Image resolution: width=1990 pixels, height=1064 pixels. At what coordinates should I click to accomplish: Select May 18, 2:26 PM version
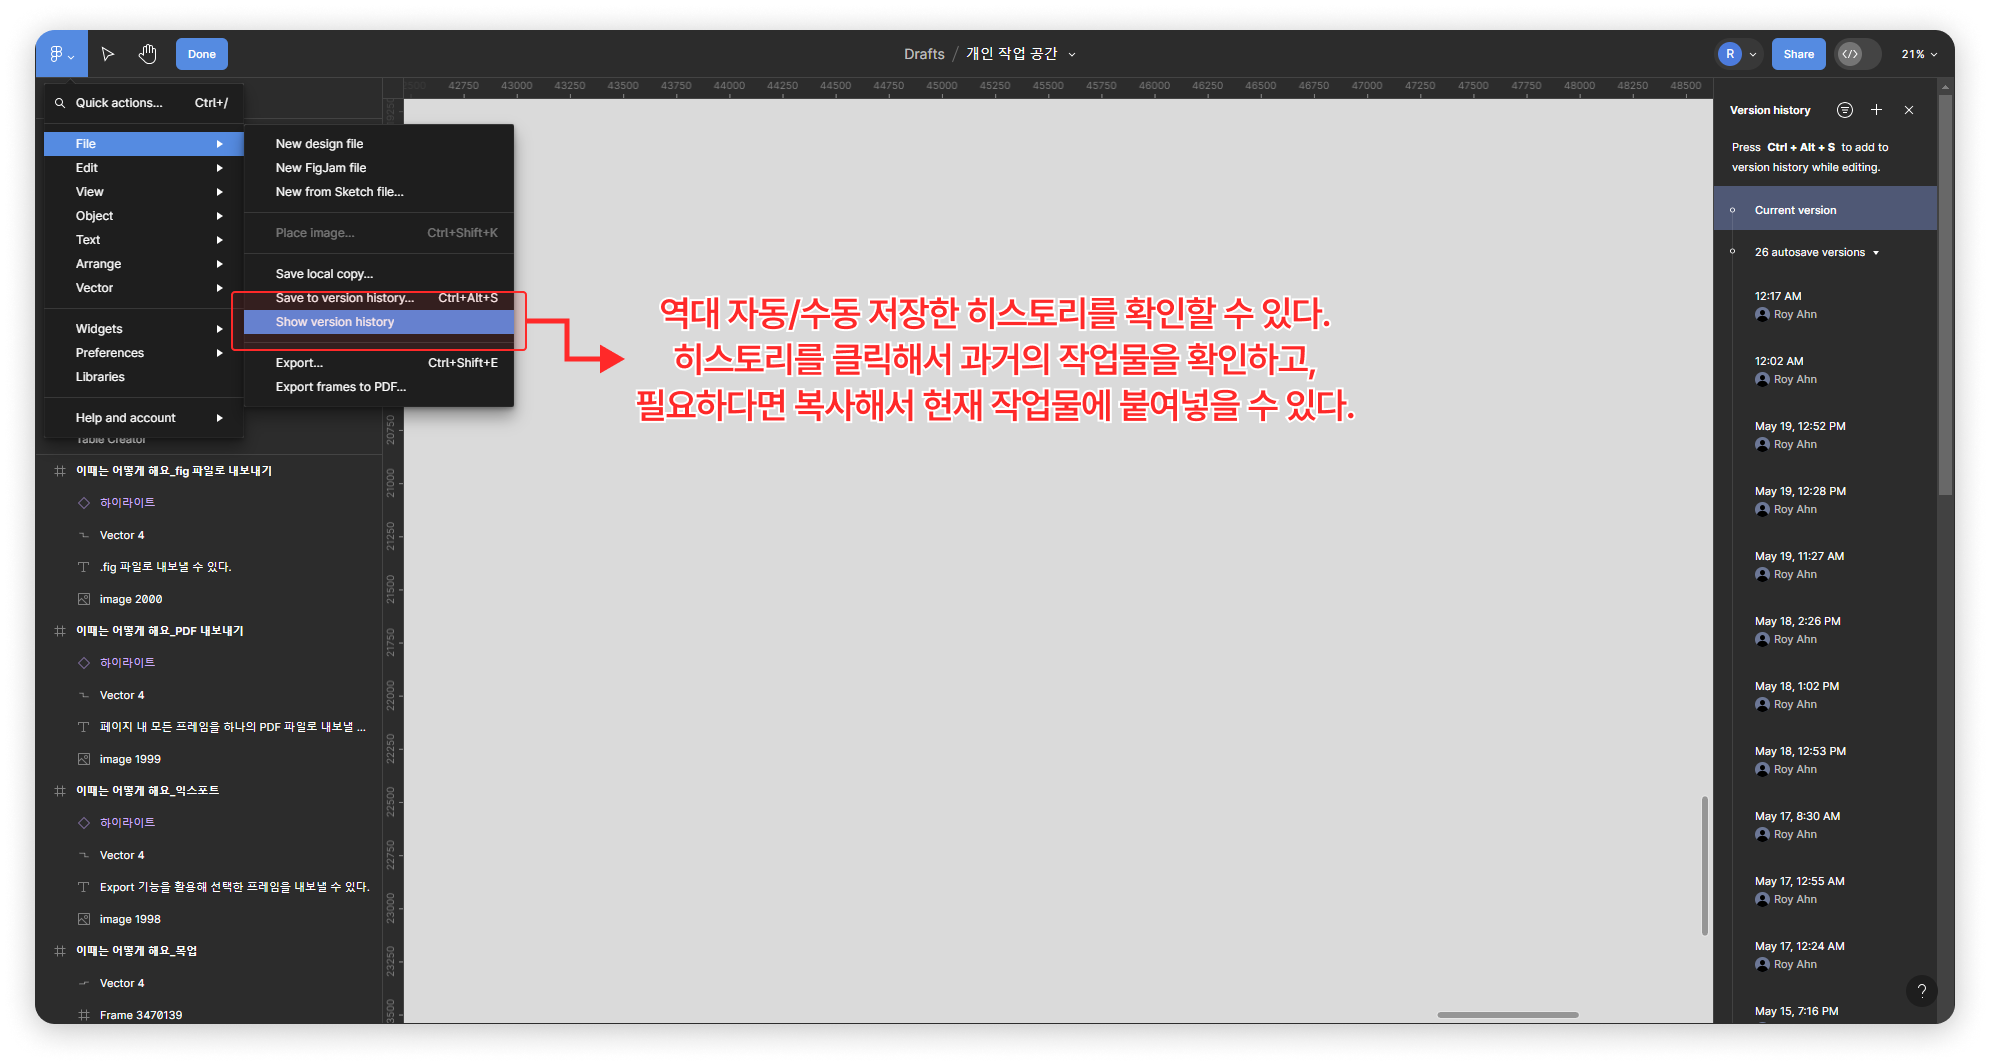[x=1826, y=630]
